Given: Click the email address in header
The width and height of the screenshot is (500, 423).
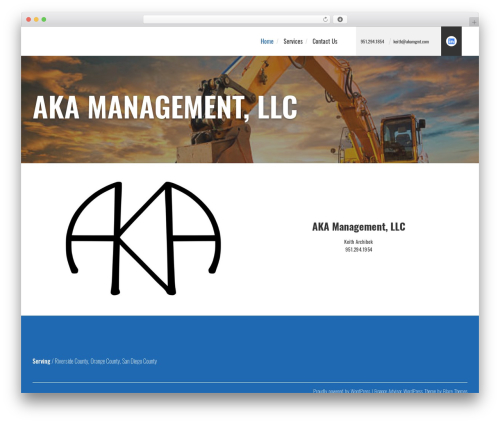Looking at the screenshot, I should 411,42.
